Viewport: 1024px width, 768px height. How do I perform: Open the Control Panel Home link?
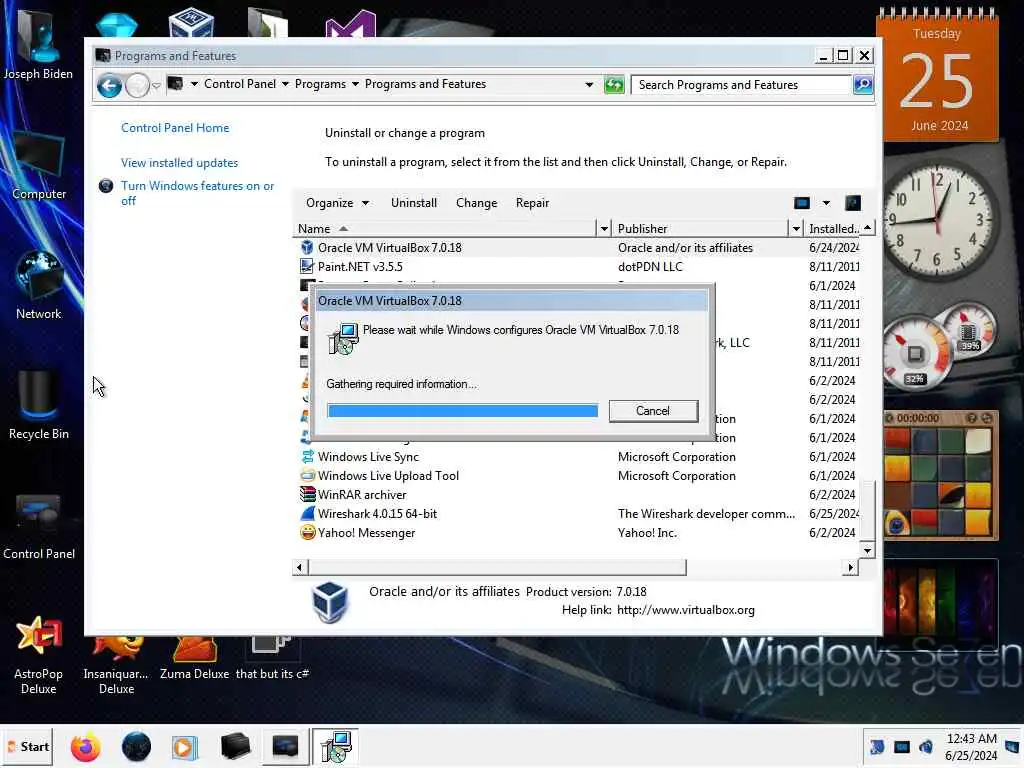click(175, 128)
